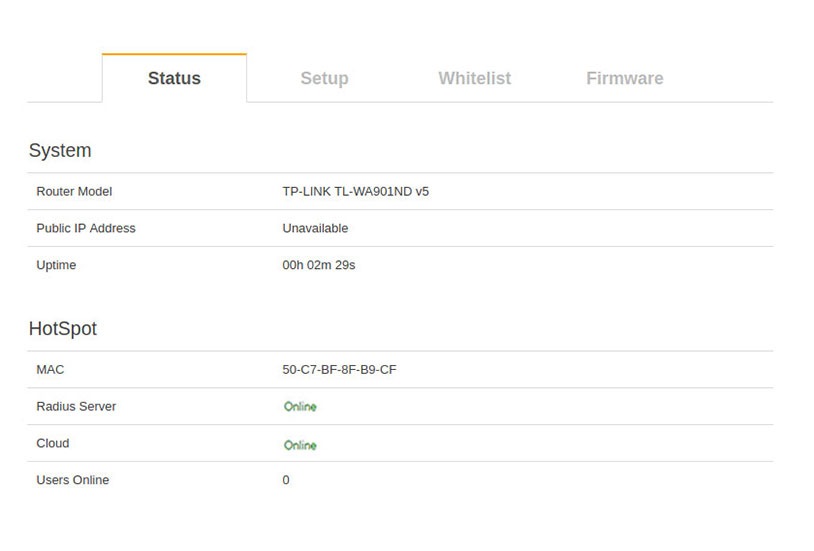This screenshot has height=551, width=814.
Task: Click the Radius Server Online status
Action: point(300,407)
